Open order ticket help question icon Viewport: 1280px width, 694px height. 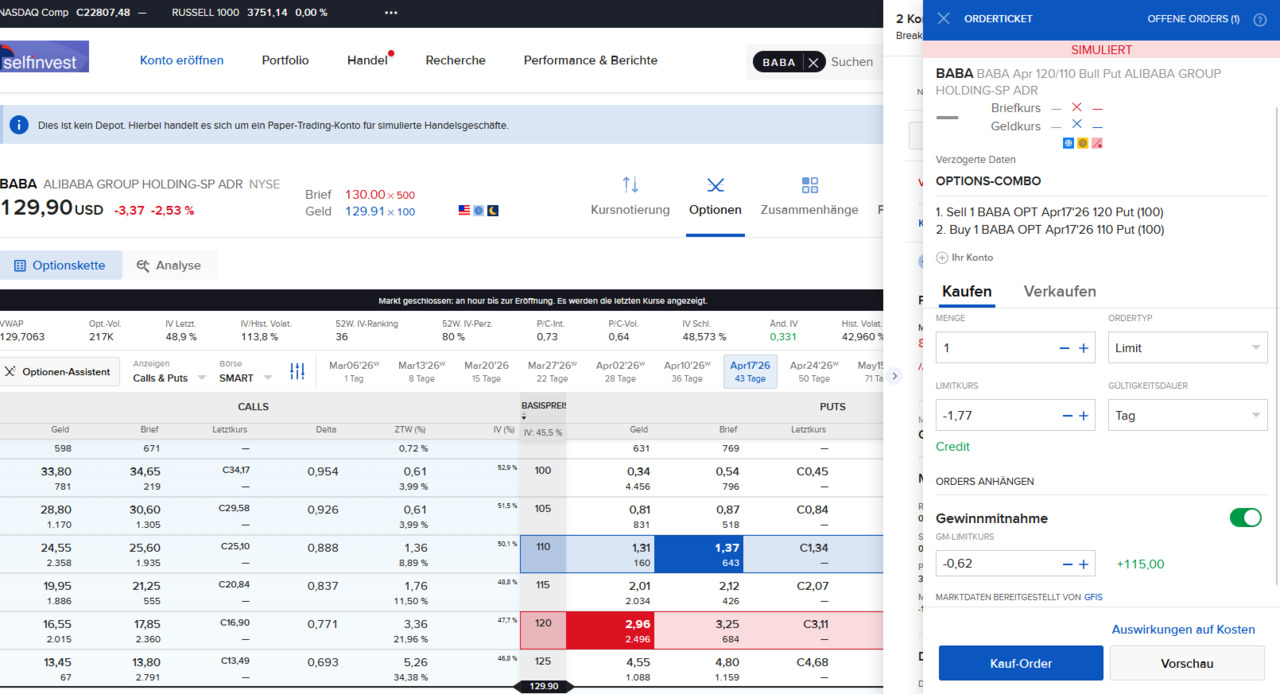click(x=1259, y=19)
